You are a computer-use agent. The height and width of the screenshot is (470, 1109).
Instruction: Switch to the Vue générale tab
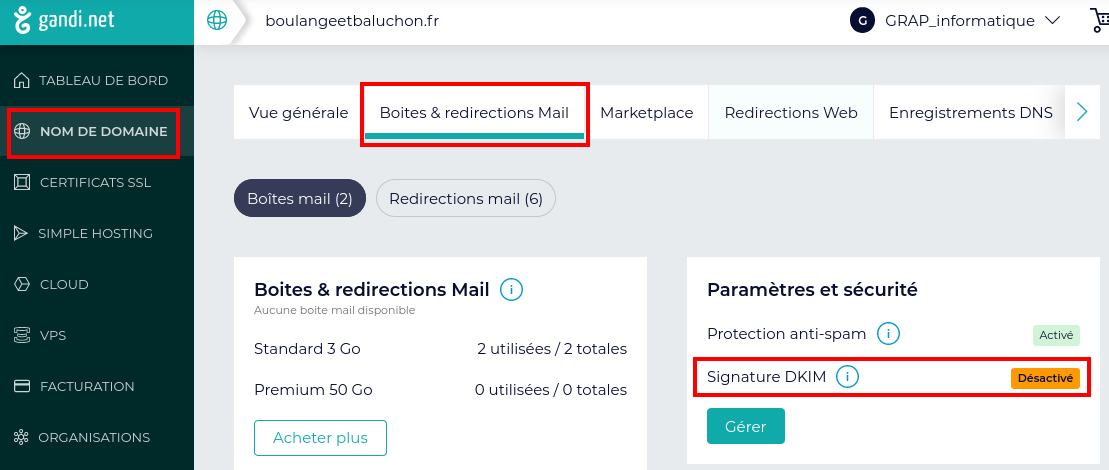[x=298, y=113]
